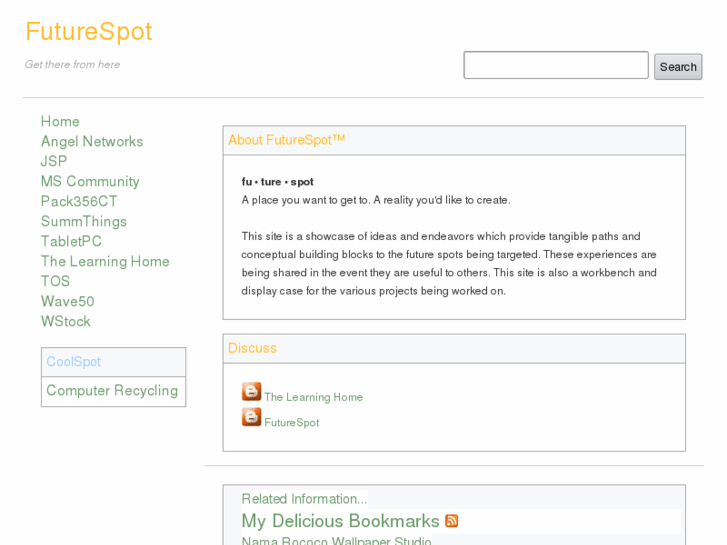Image resolution: width=727 pixels, height=545 pixels.
Task: Go to Home in the sidebar
Action: 60,122
